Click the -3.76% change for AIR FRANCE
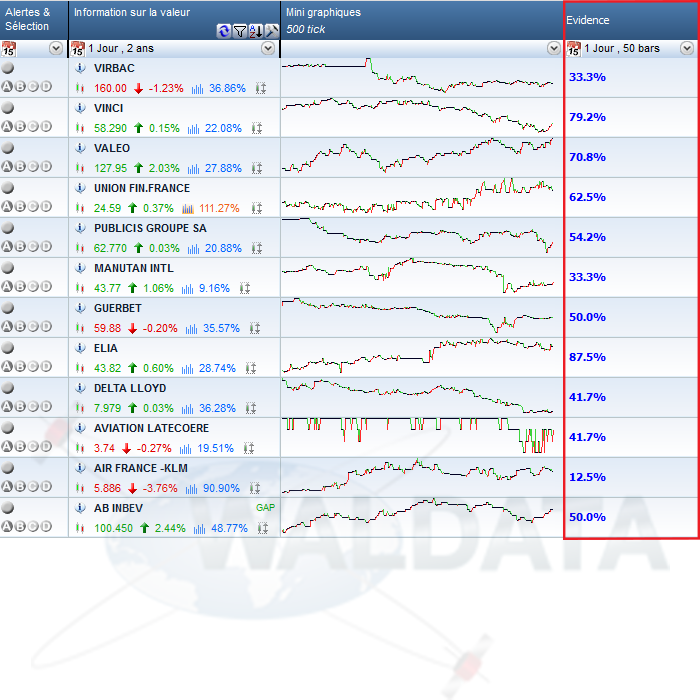 tap(160, 488)
